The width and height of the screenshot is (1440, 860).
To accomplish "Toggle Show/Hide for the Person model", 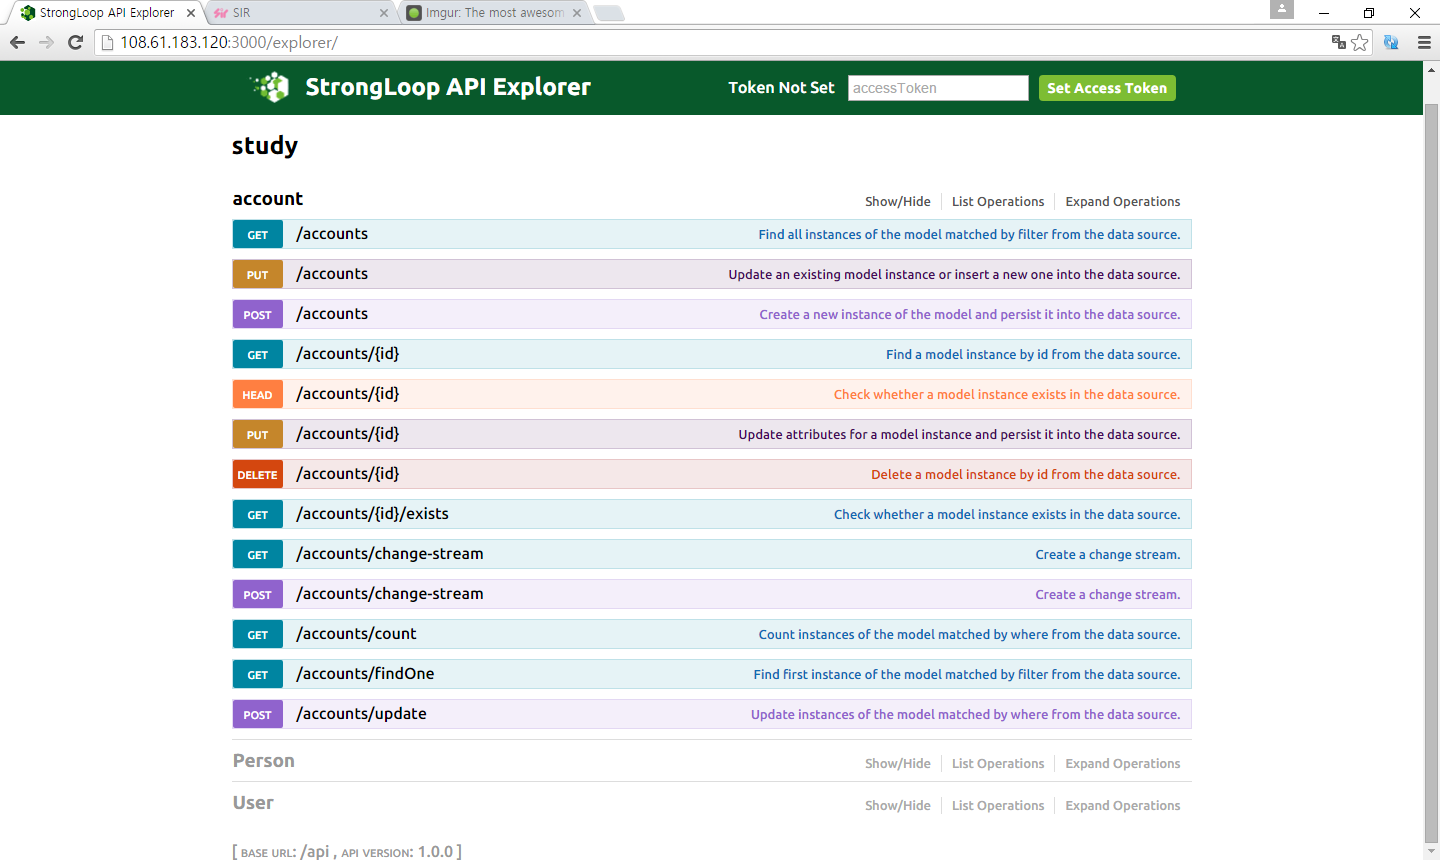I will point(897,763).
